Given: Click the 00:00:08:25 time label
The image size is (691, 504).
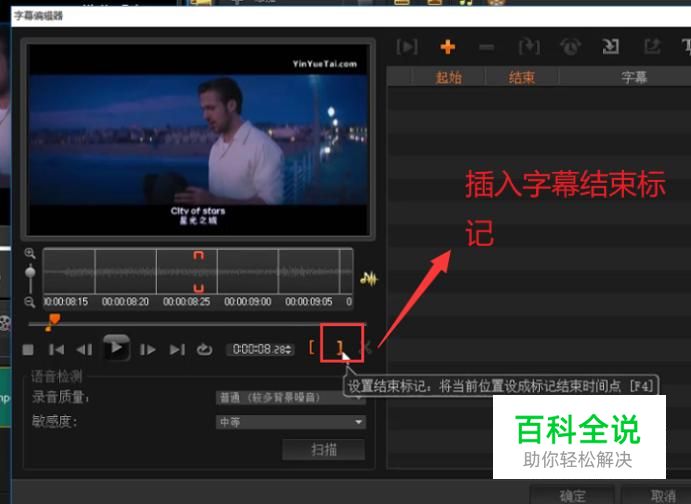Looking at the screenshot, I should pyautogui.click(x=186, y=302).
